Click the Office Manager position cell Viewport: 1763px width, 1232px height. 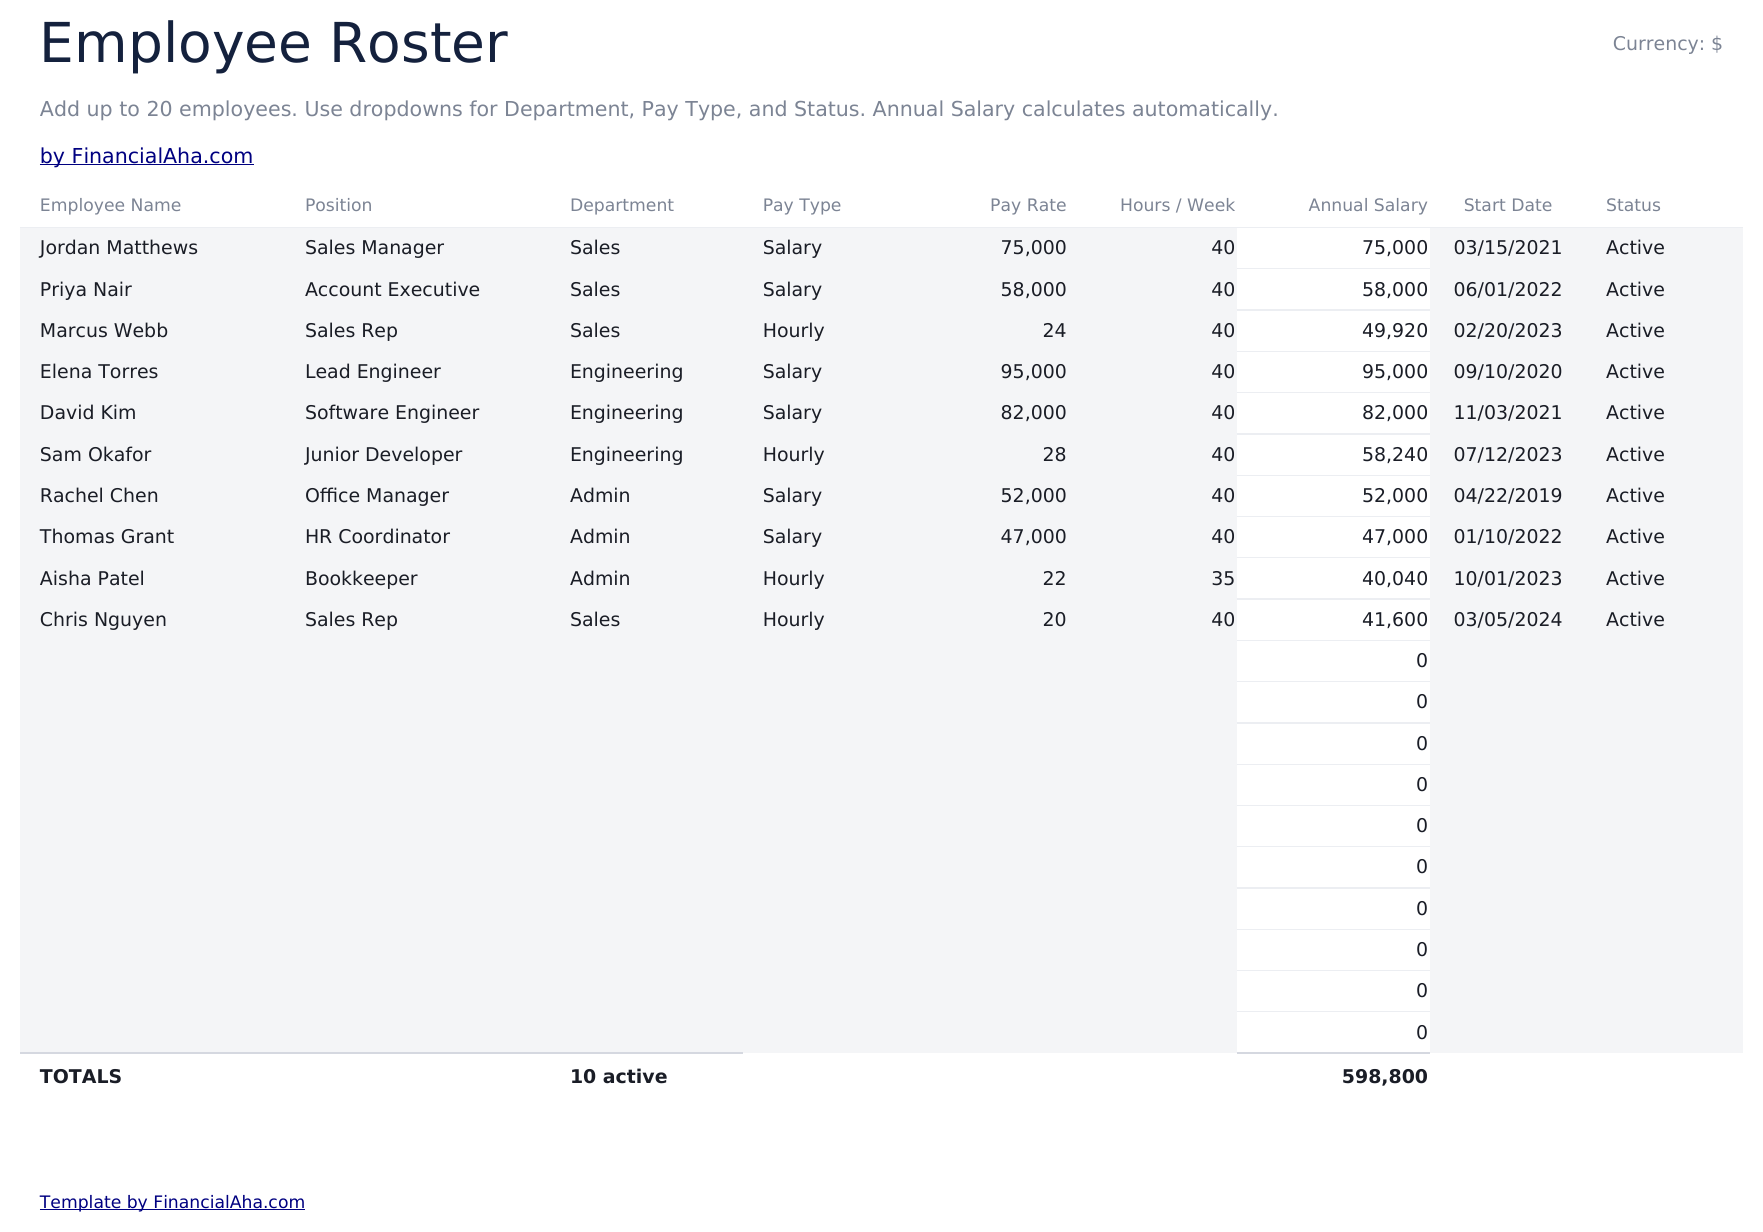point(417,496)
